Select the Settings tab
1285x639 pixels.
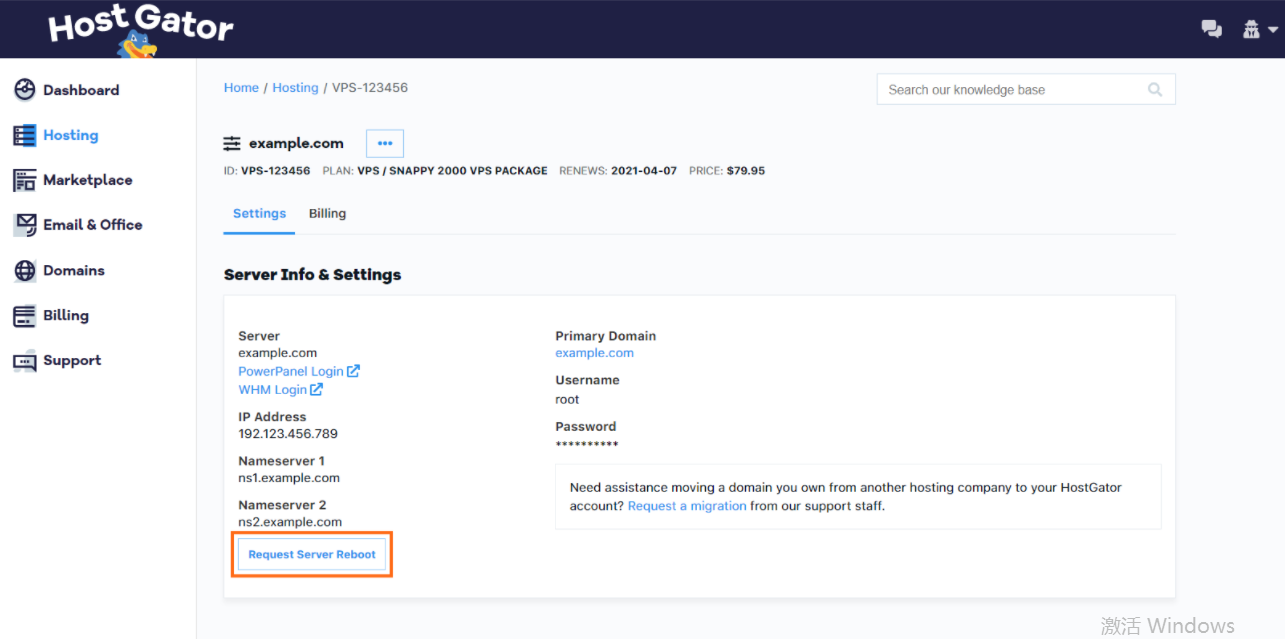[259, 214]
